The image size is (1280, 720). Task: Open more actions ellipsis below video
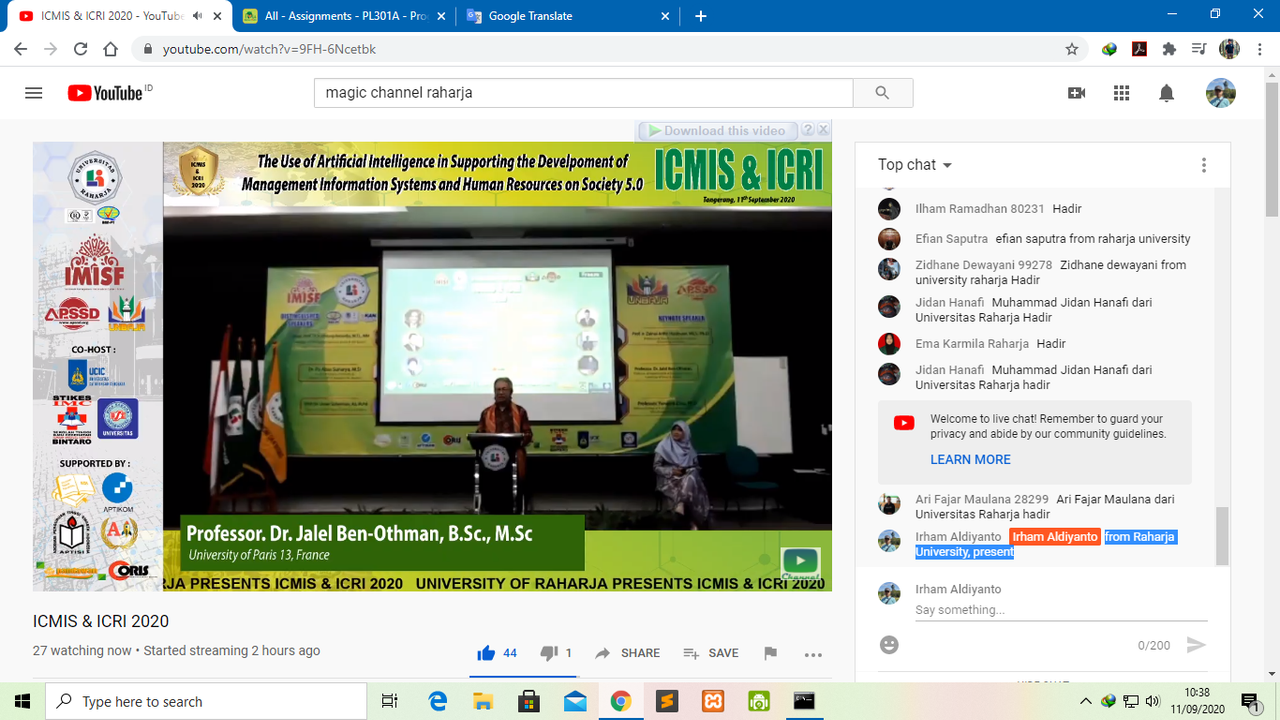click(x=813, y=654)
